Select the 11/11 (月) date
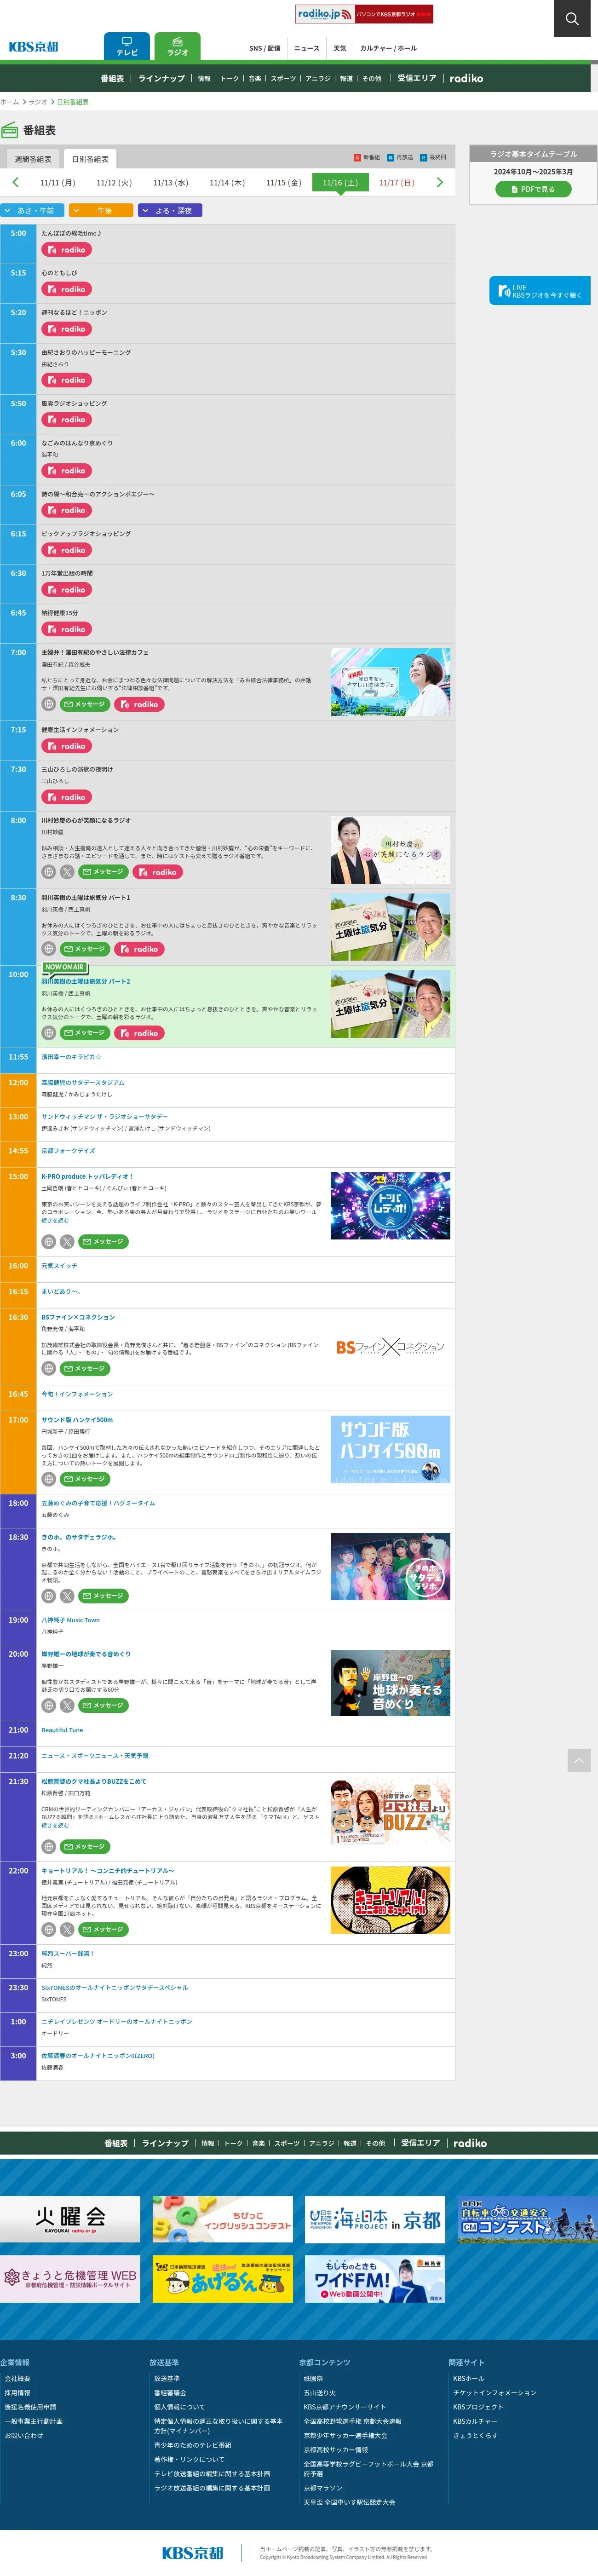This screenshot has width=598, height=2576. [57, 183]
